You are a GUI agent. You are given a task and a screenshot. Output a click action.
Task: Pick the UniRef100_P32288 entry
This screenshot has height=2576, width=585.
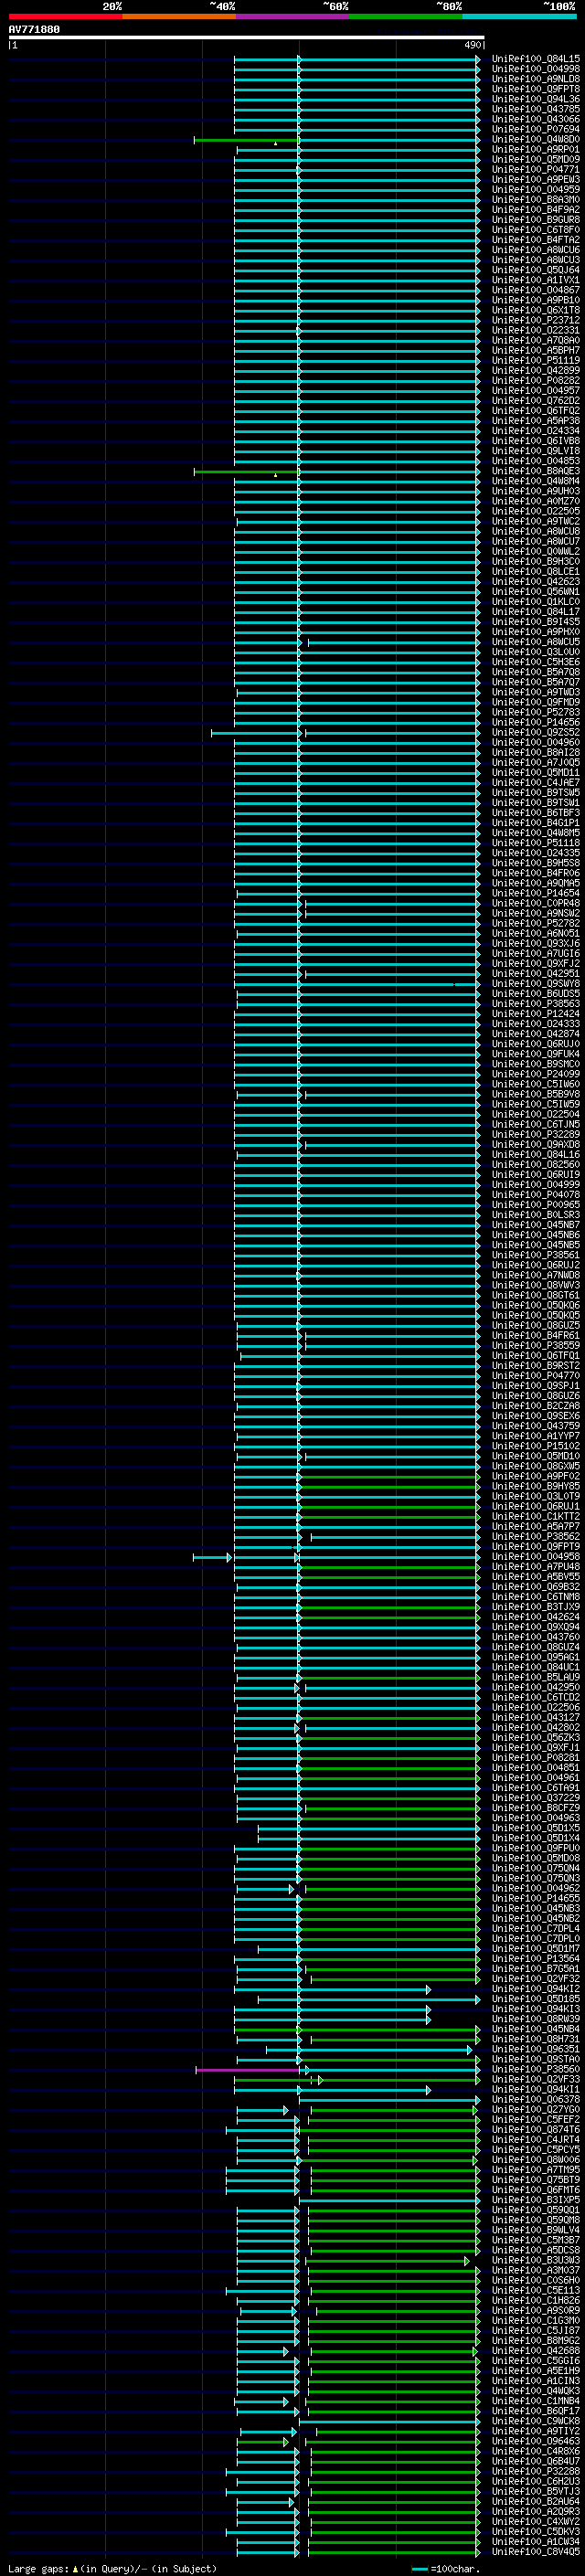(x=536, y=2471)
